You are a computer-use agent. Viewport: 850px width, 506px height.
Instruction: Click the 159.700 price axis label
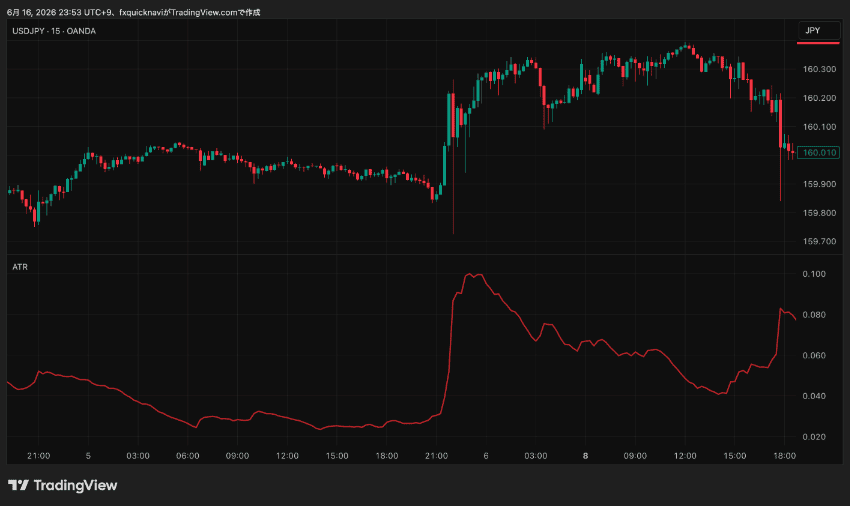click(819, 241)
